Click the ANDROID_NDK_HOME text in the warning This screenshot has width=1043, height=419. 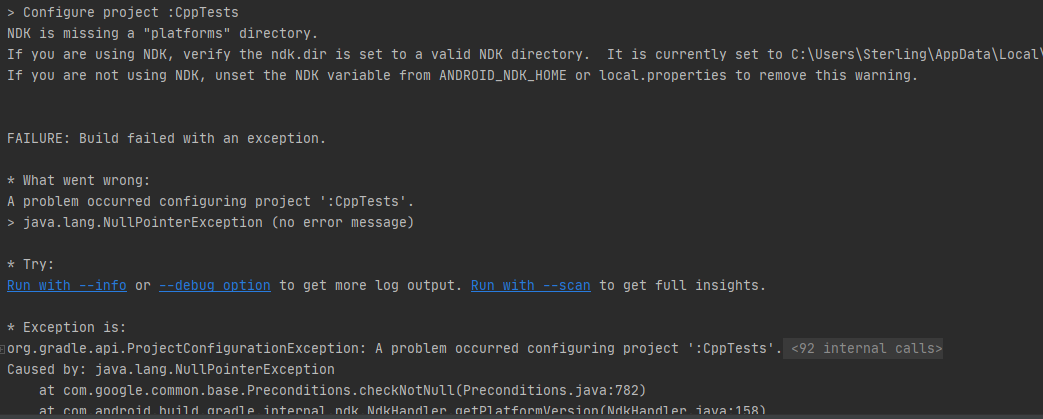tap(503, 75)
